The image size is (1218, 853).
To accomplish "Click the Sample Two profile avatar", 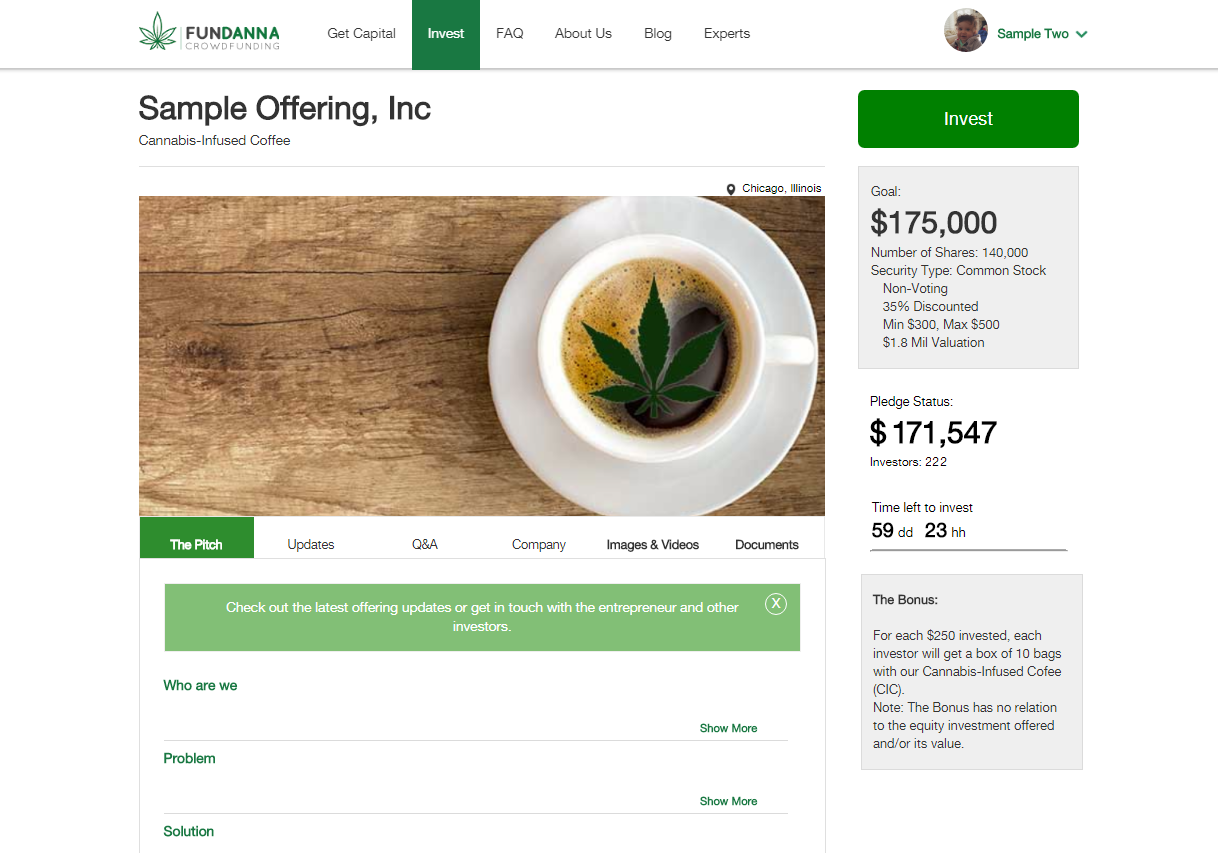I will pyautogui.click(x=966, y=31).
